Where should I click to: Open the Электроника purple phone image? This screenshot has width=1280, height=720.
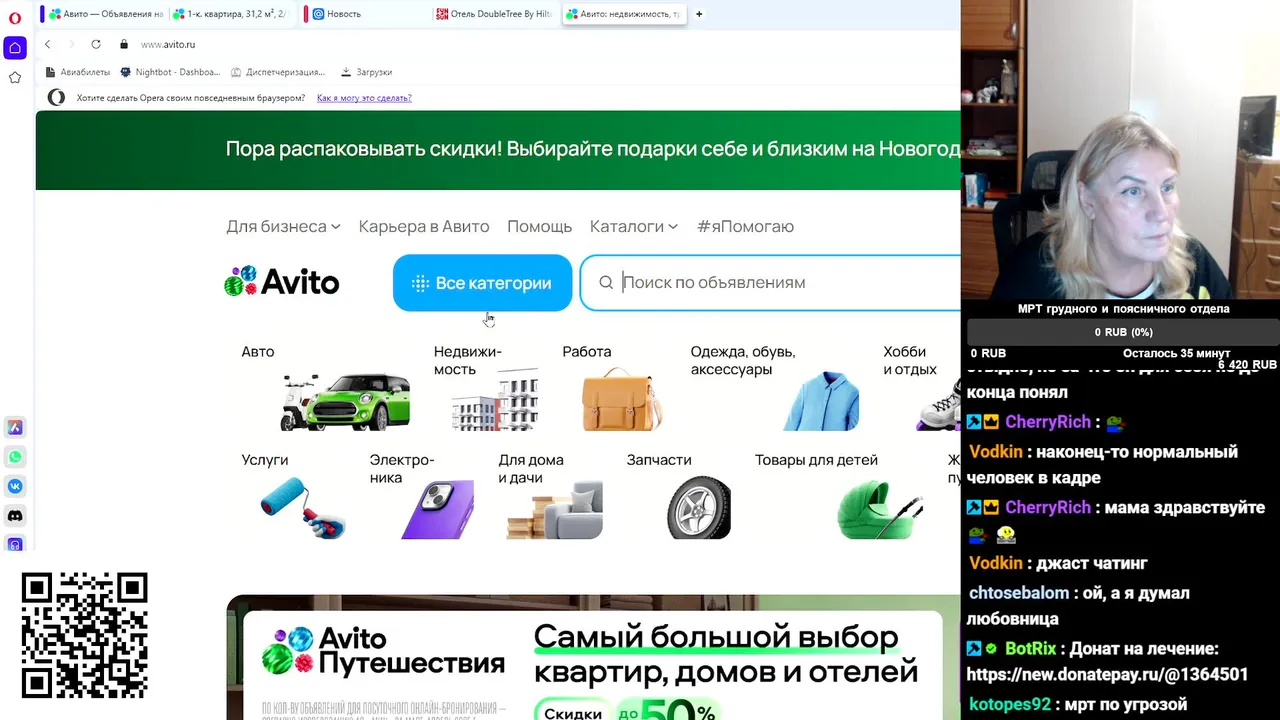click(x=437, y=510)
